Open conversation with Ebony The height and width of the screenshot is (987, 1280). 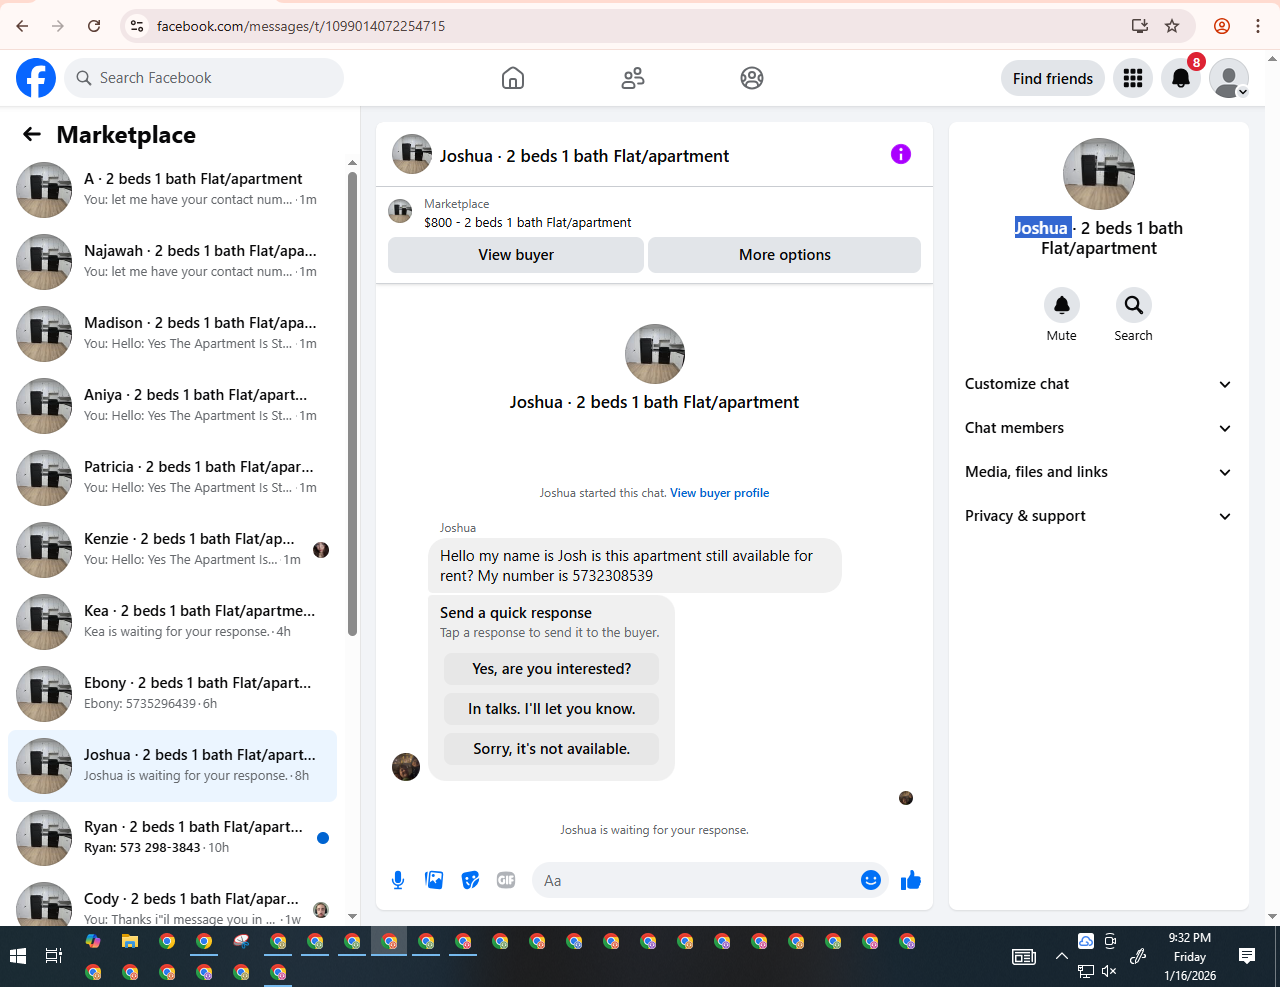click(172, 694)
